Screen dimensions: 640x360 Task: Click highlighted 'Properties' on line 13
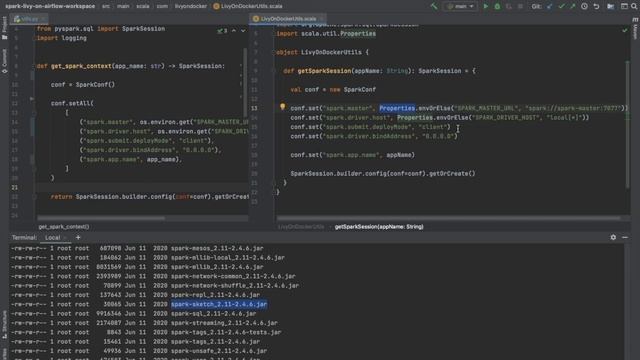[397, 108]
